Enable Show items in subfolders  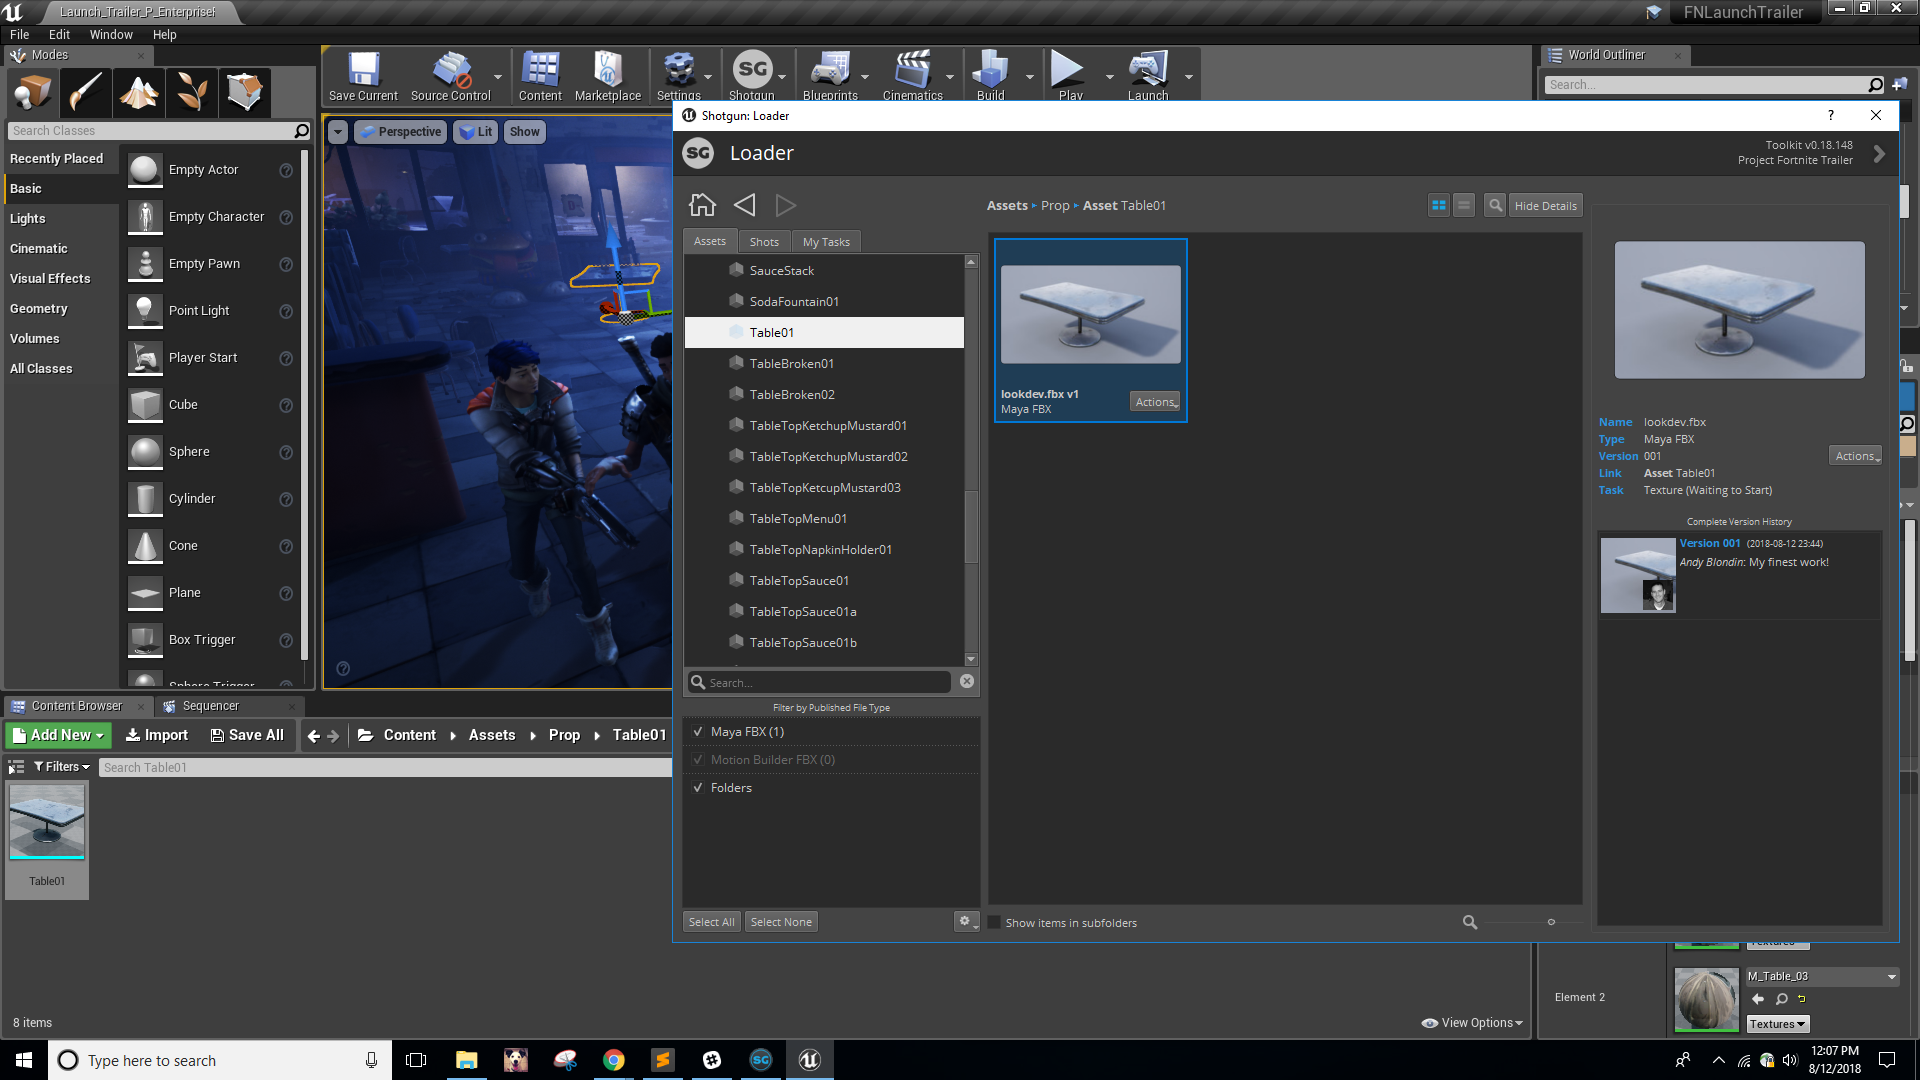(x=993, y=922)
